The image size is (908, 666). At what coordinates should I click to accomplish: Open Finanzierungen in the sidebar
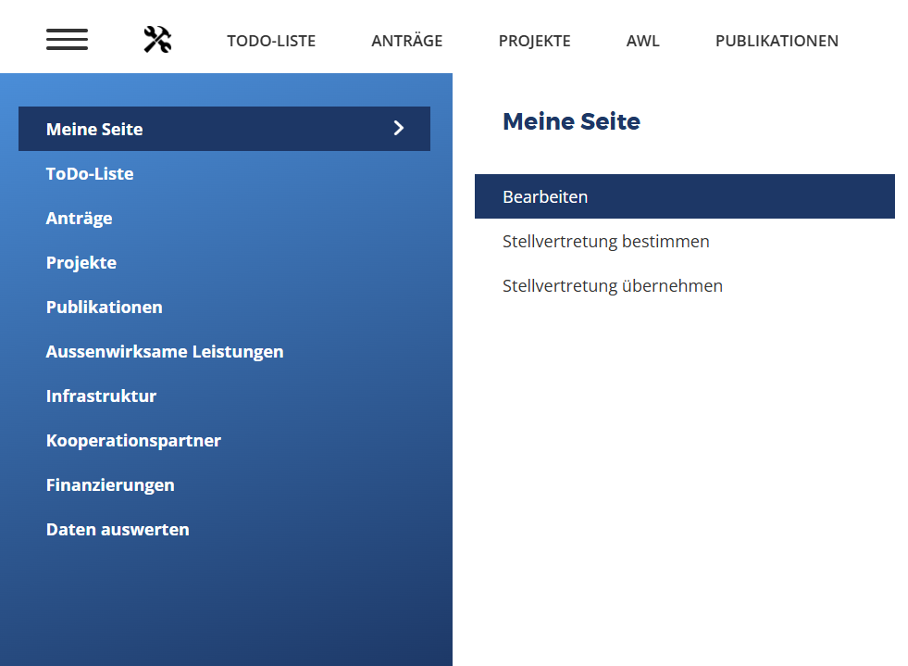pos(110,485)
